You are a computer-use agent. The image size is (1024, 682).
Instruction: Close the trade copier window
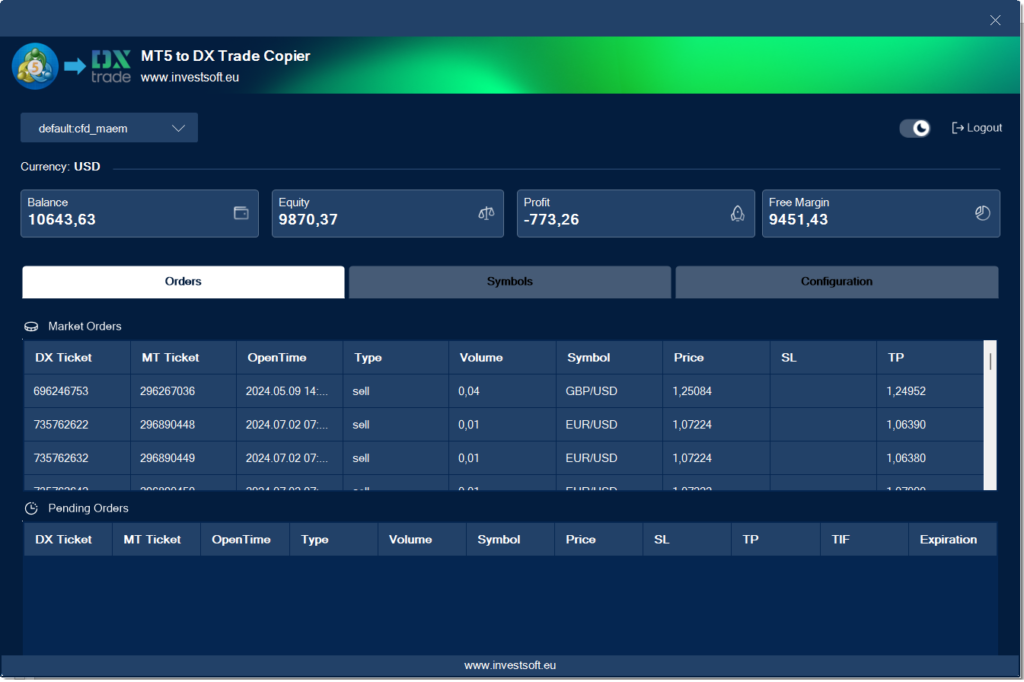point(995,20)
